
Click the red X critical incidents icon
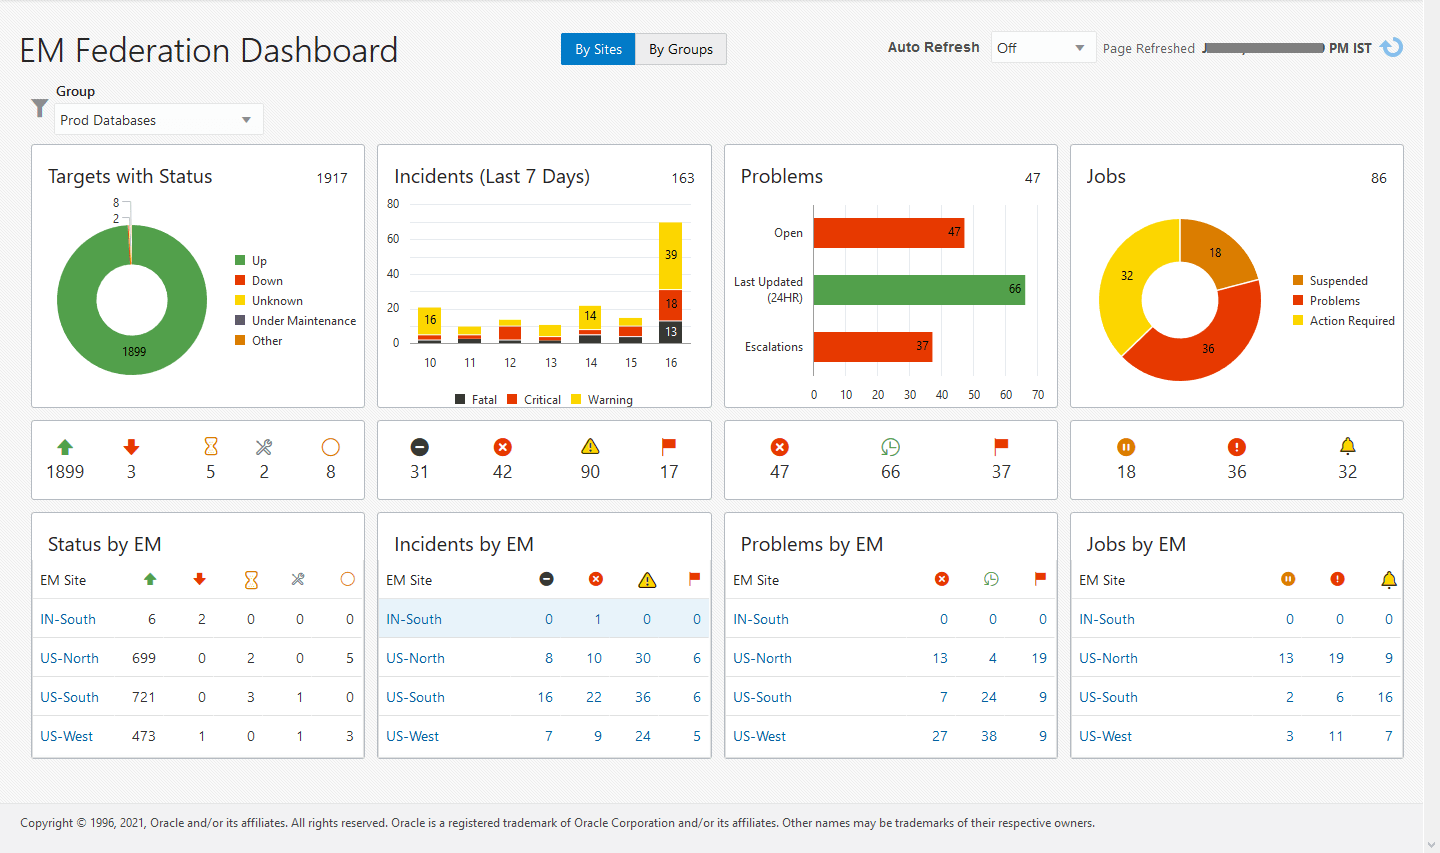point(502,447)
